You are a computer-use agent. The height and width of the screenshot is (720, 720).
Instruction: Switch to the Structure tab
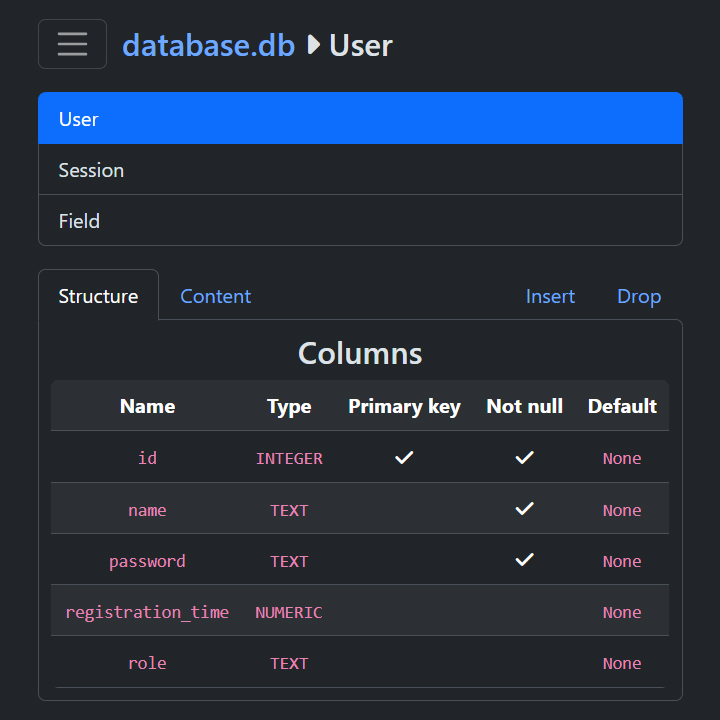98,296
